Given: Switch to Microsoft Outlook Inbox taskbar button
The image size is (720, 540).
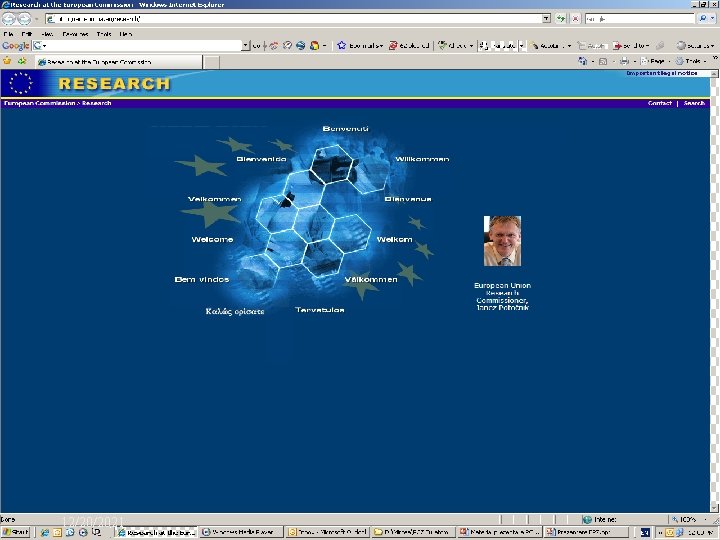Looking at the screenshot, I should tap(327, 532).
